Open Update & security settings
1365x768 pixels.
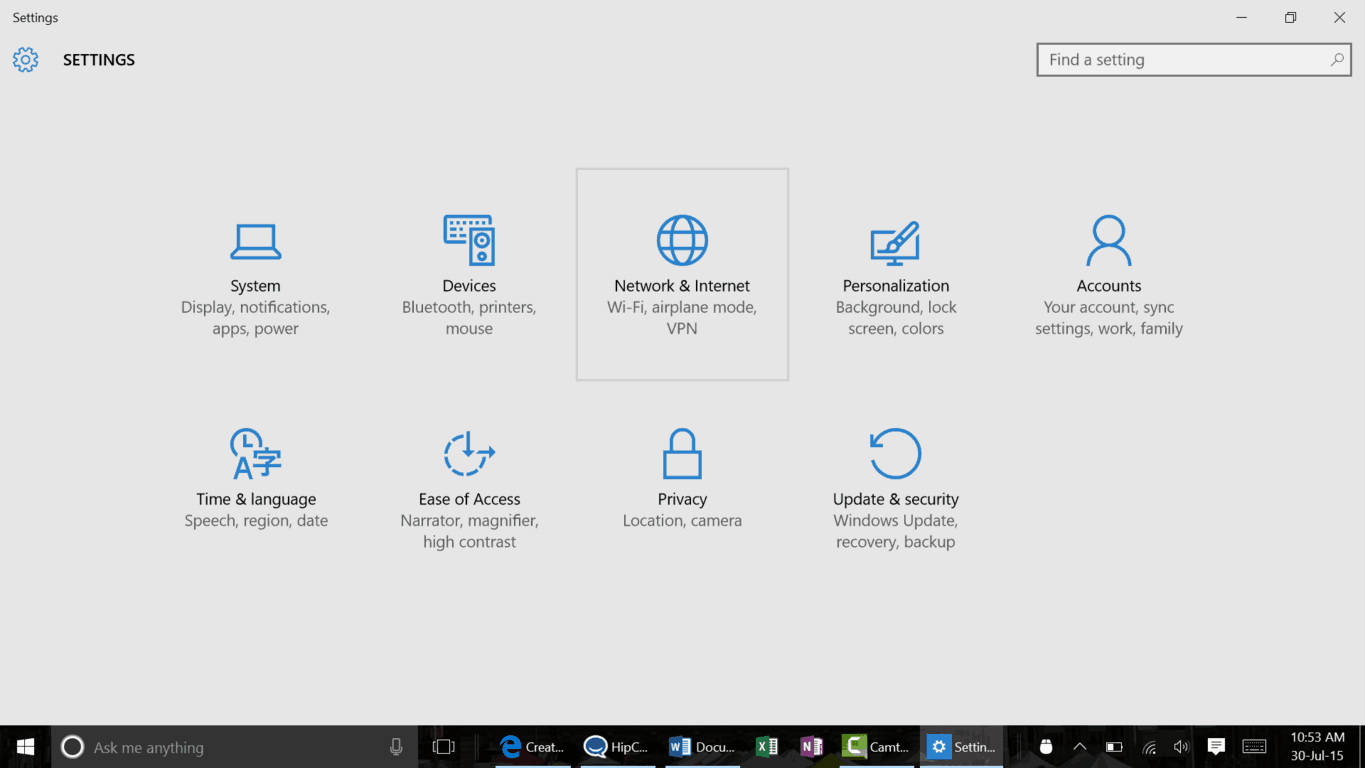coord(896,488)
